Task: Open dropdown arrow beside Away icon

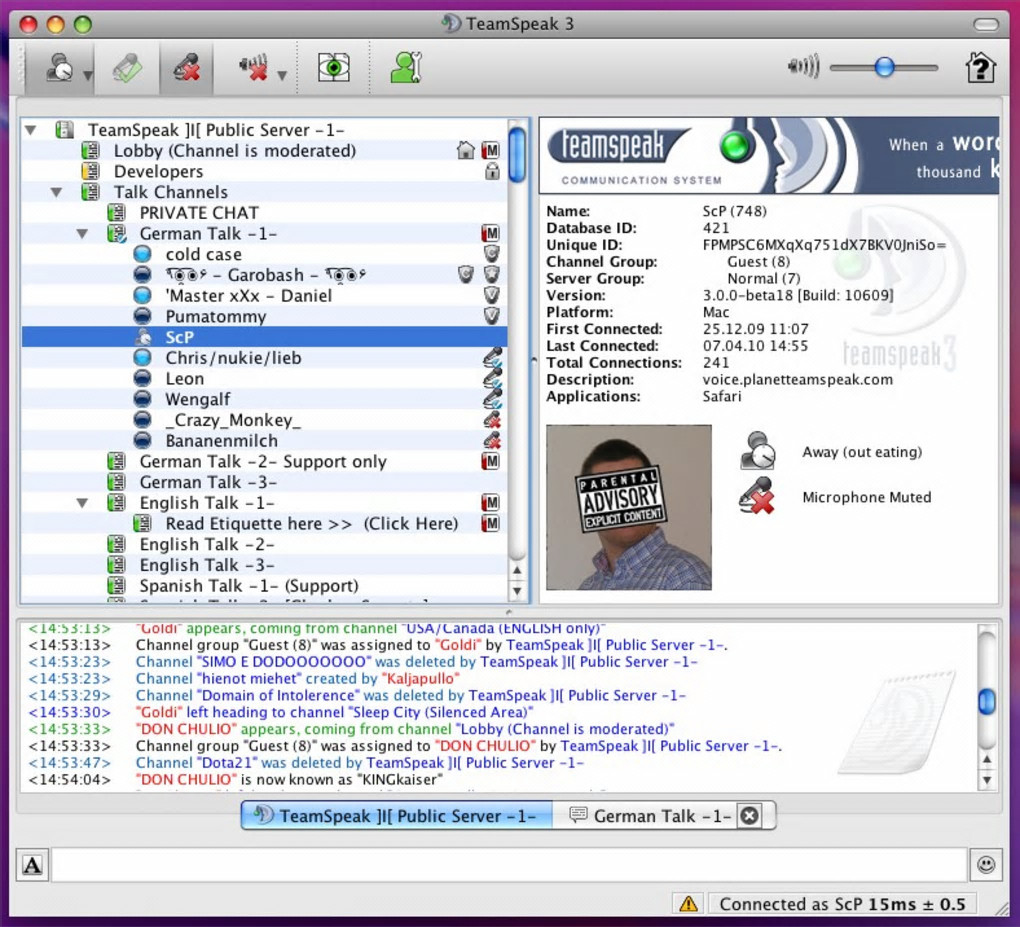Action: pyautogui.click(x=88, y=76)
